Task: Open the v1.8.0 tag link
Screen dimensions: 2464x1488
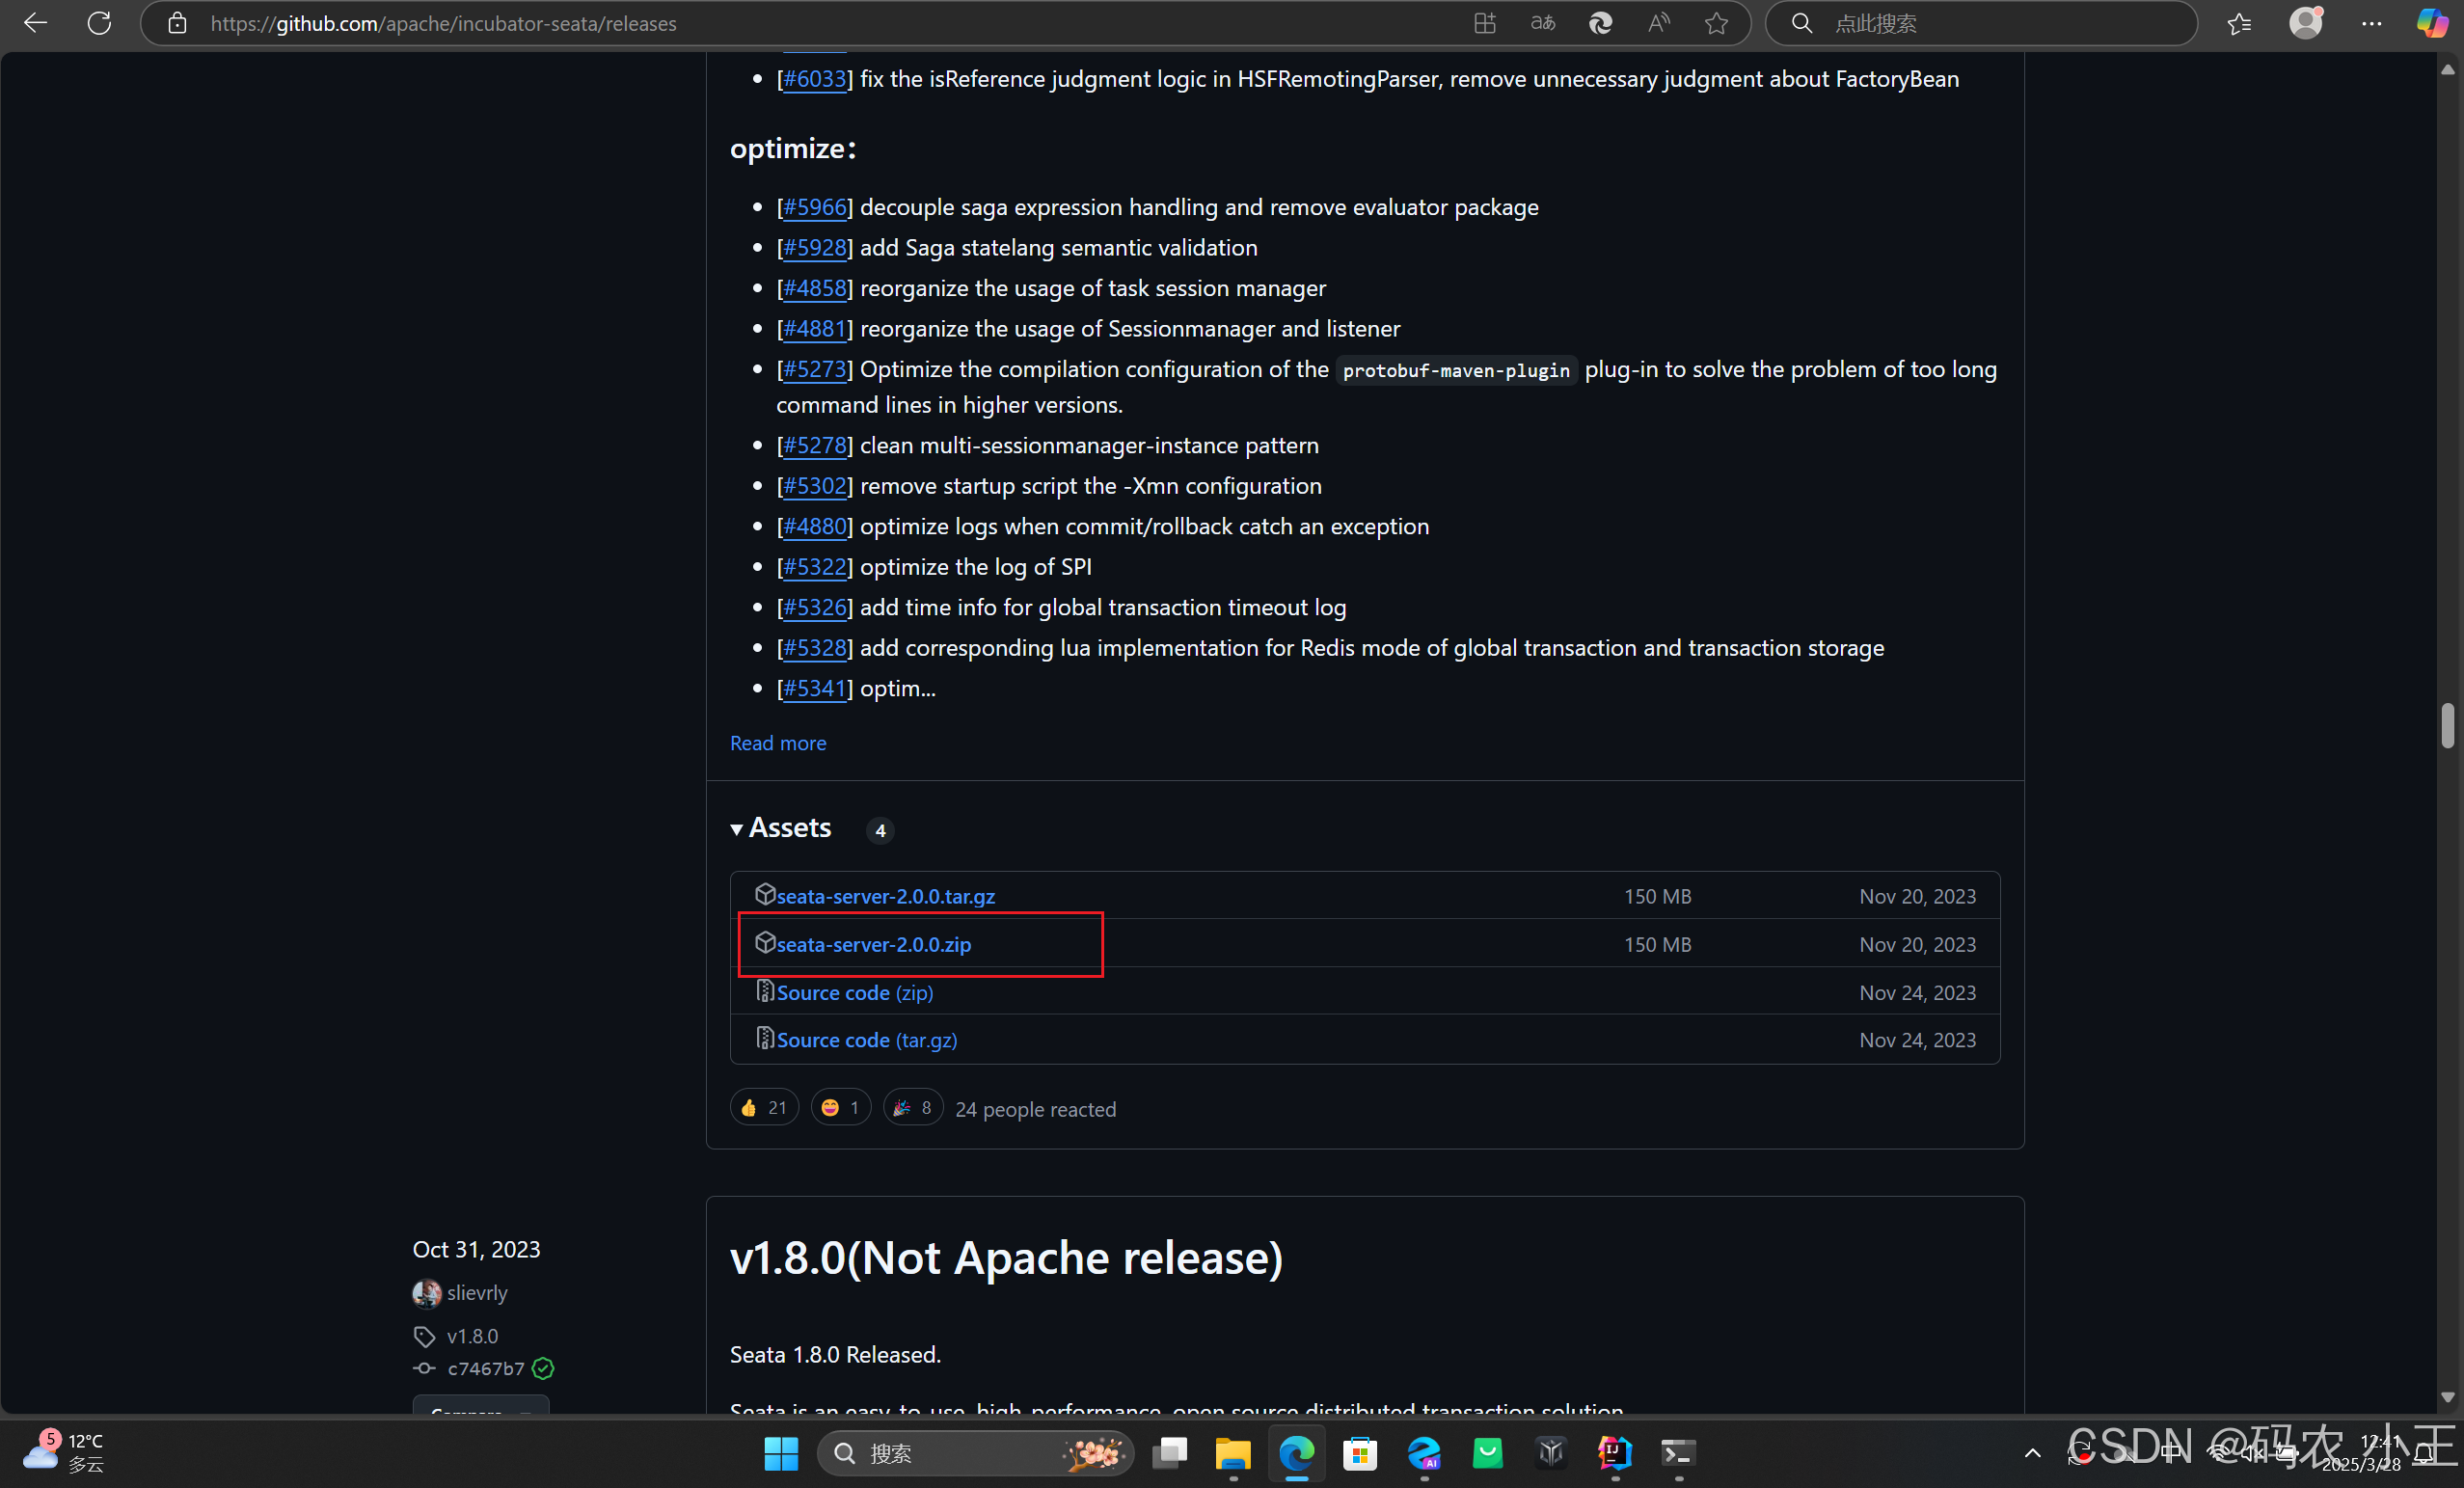Action: click(x=472, y=1336)
